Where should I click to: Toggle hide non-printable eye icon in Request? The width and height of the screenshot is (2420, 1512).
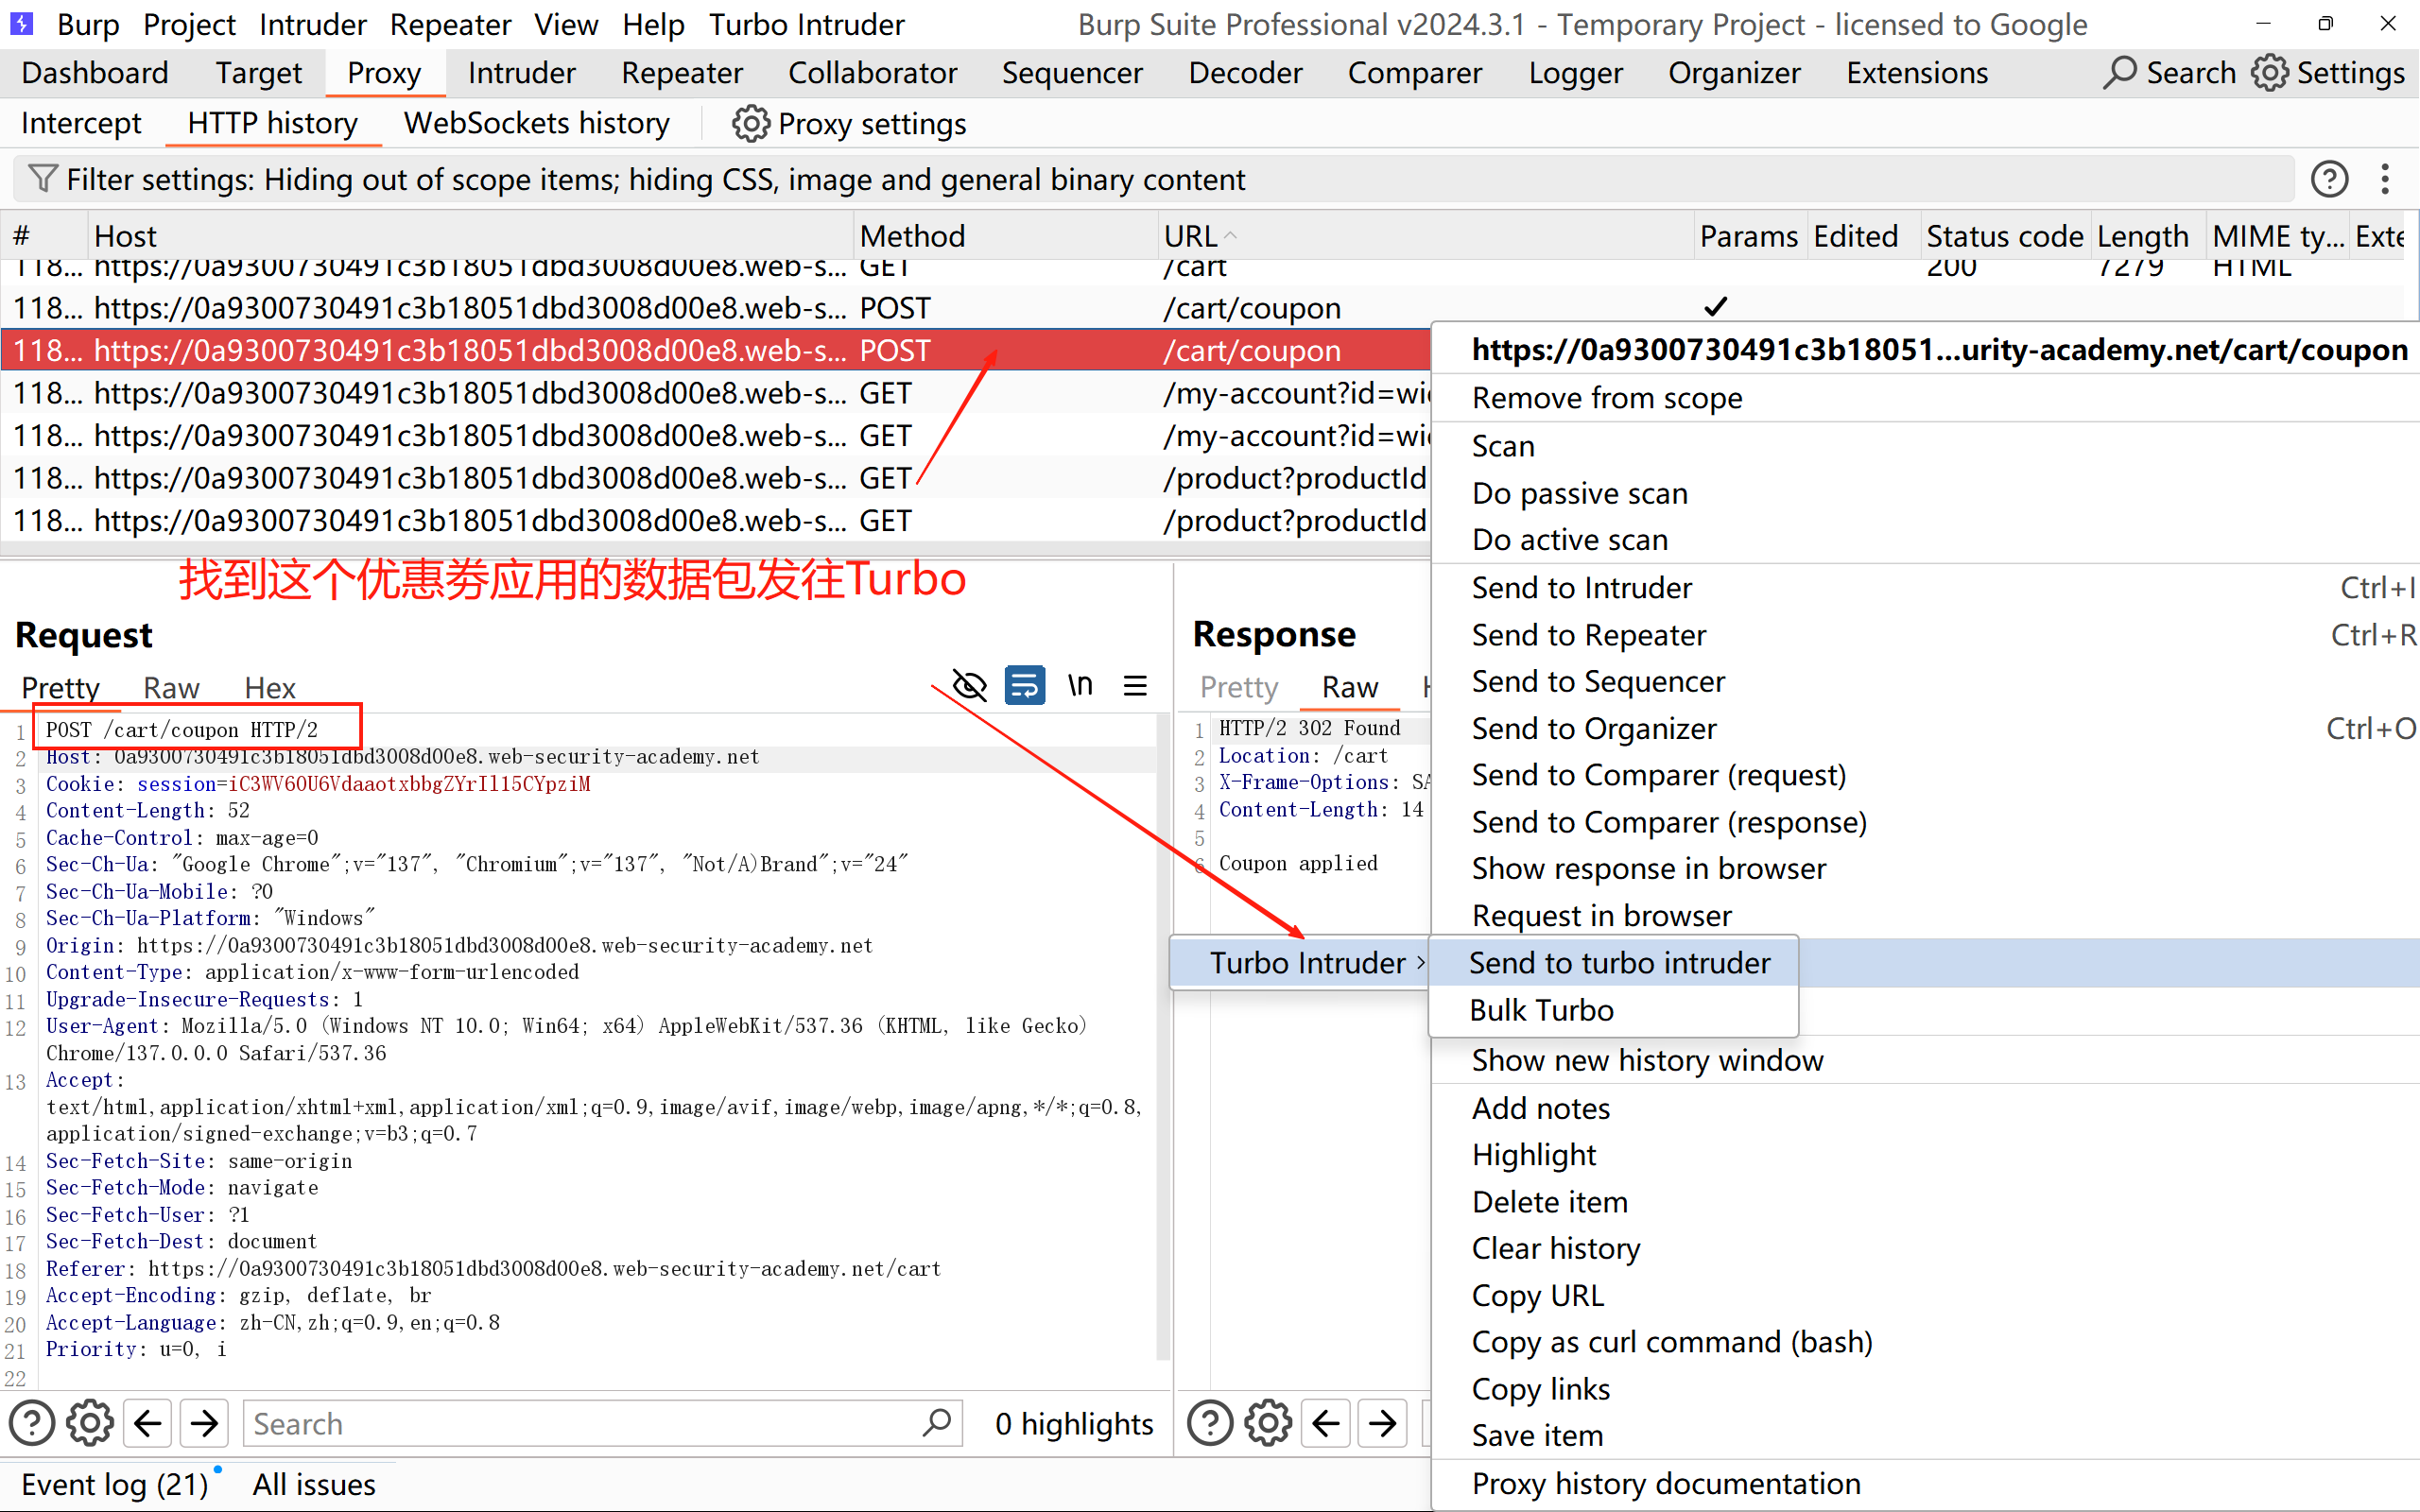coord(969,686)
